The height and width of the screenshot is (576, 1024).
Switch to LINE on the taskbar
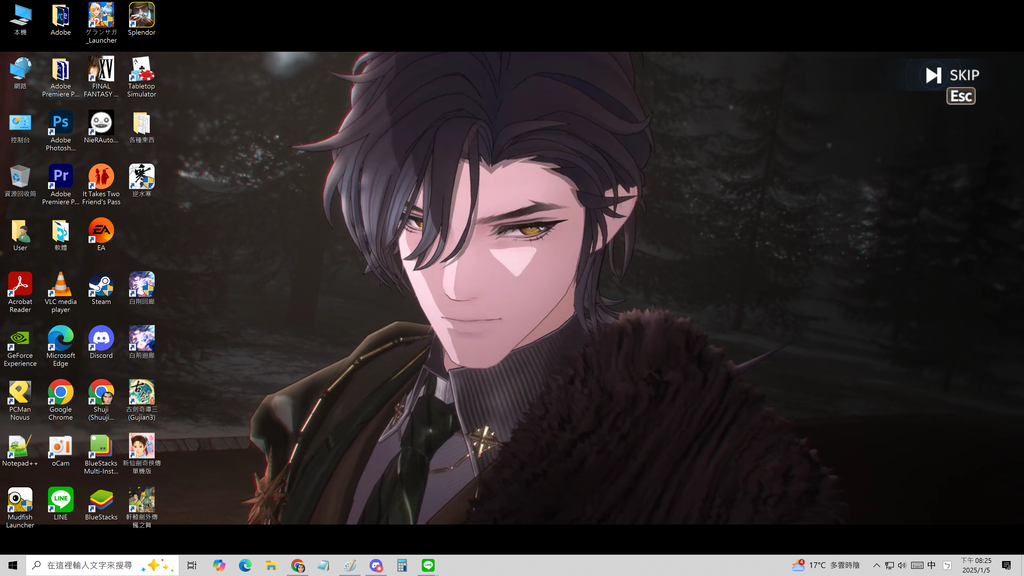point(428,566)
